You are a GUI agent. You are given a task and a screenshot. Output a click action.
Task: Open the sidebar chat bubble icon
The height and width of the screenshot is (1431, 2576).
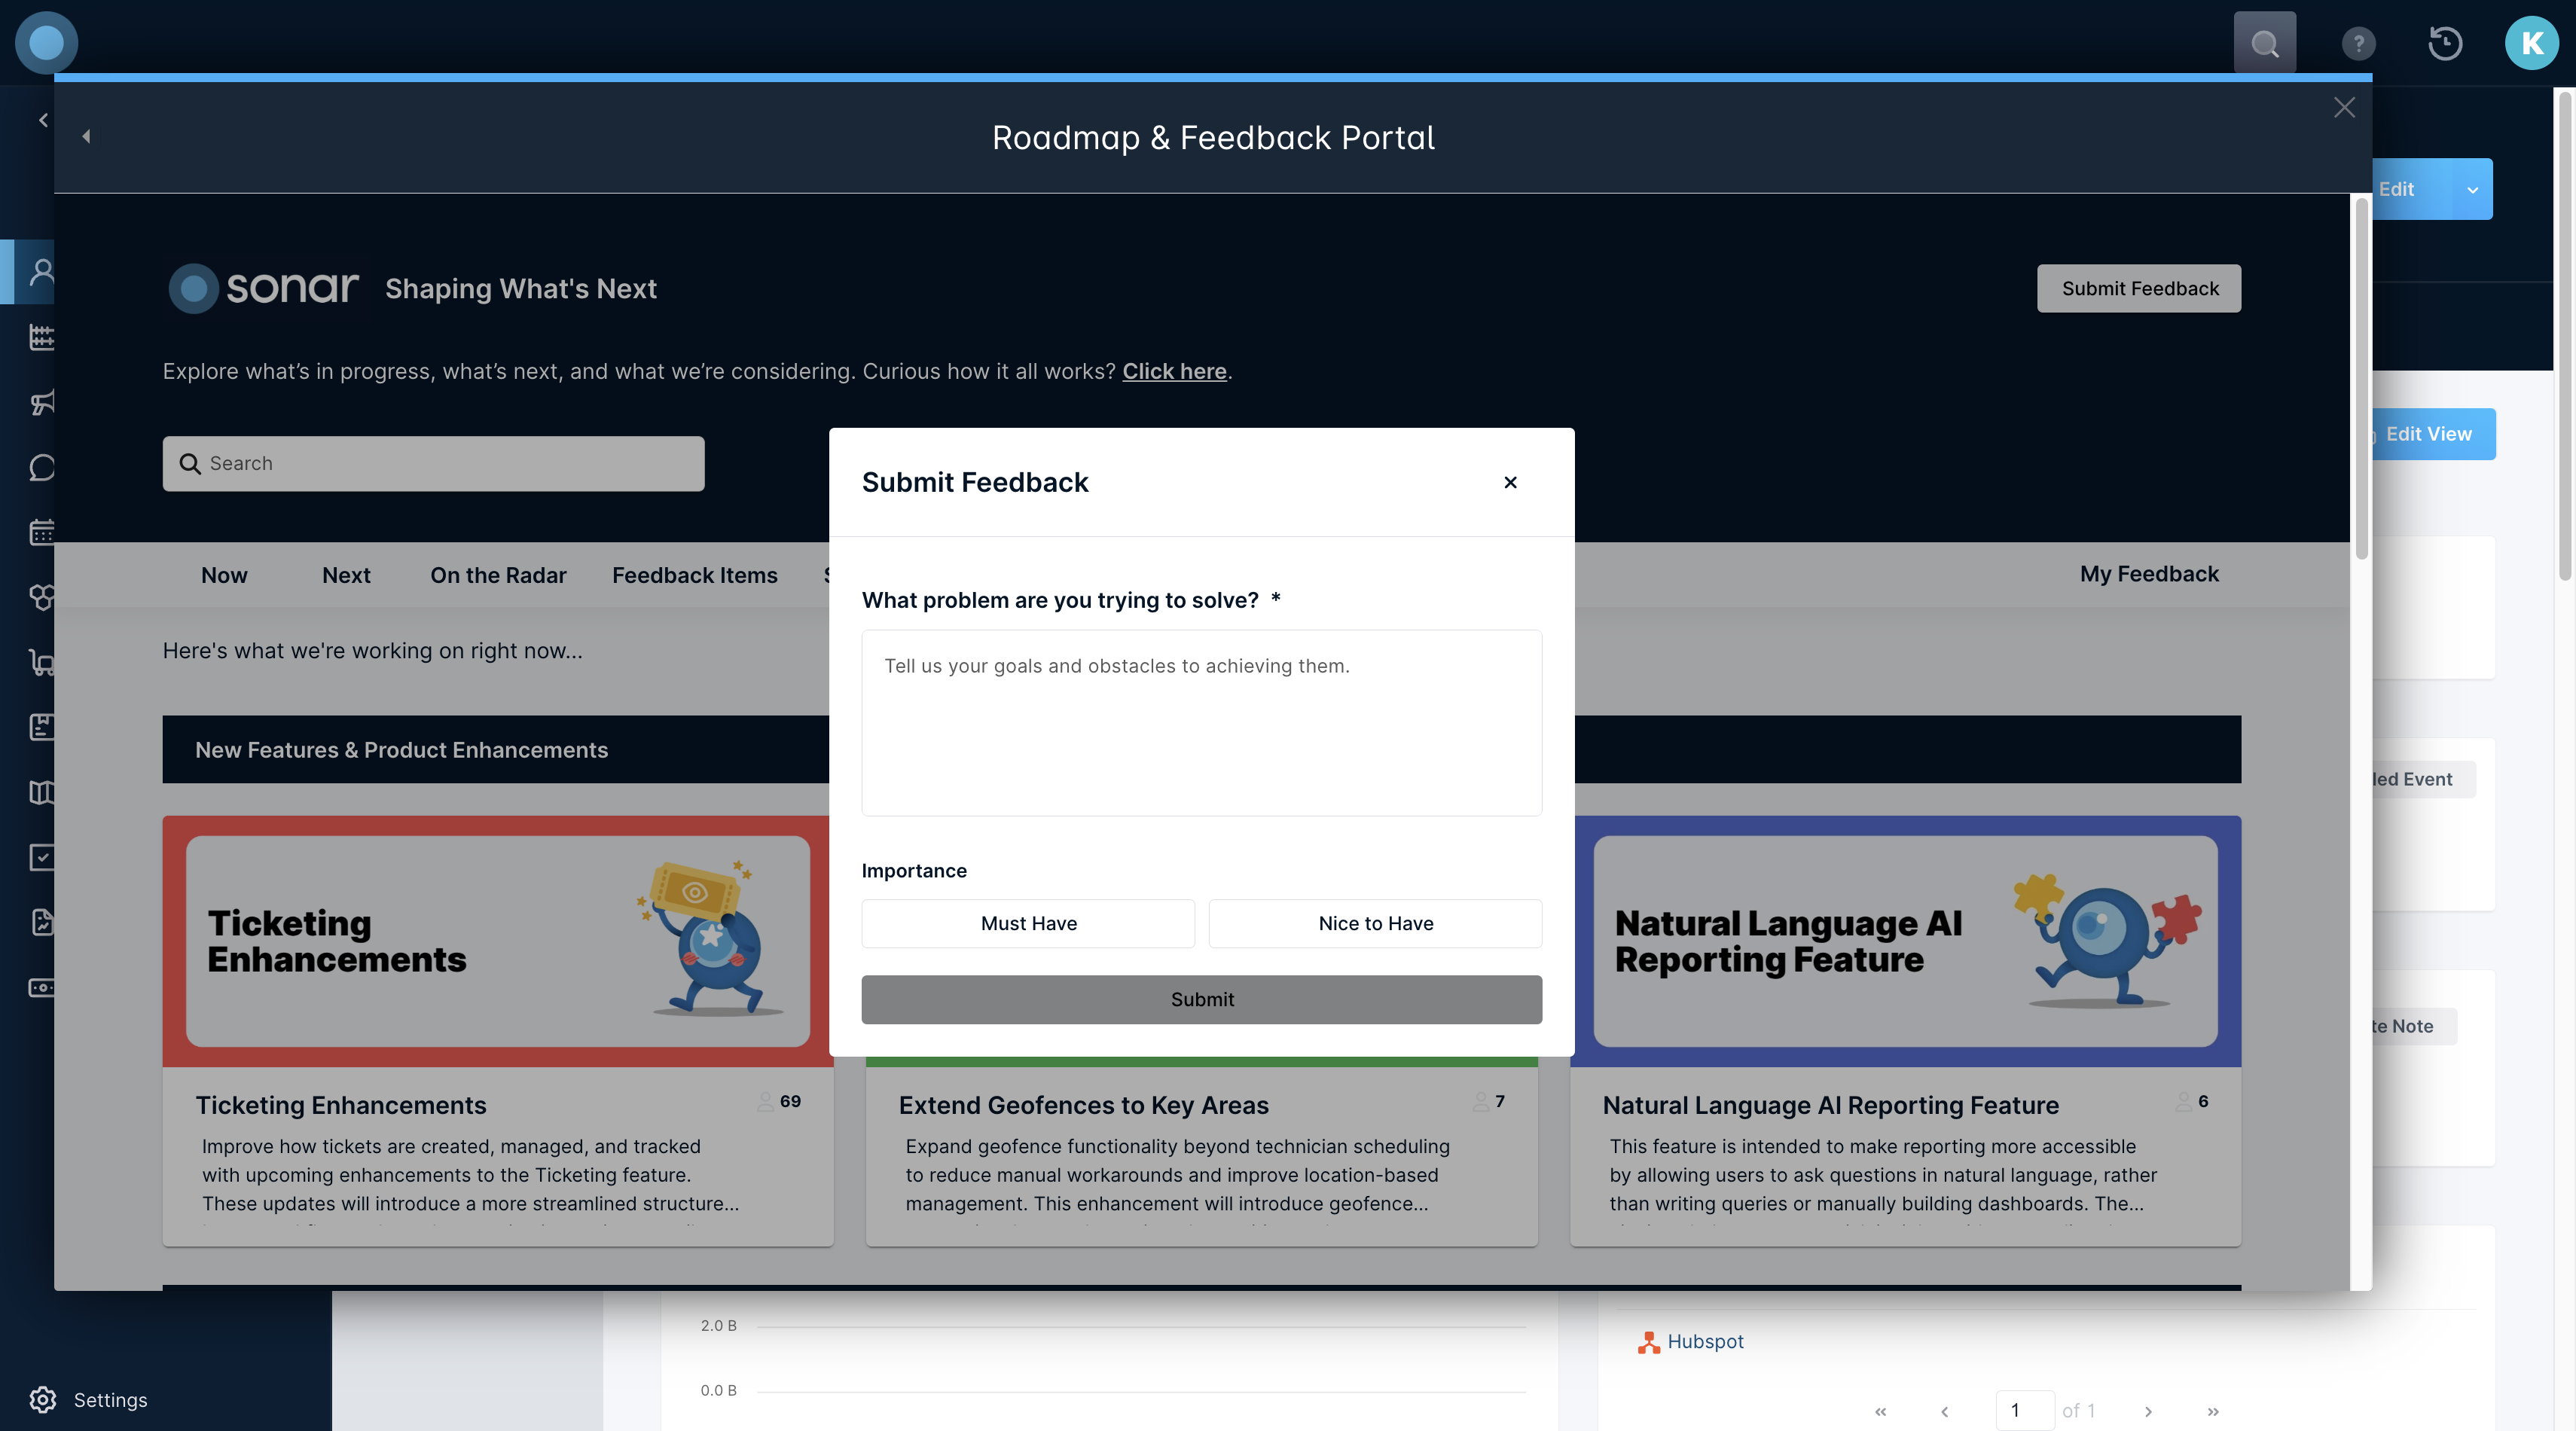coord(42,467)
